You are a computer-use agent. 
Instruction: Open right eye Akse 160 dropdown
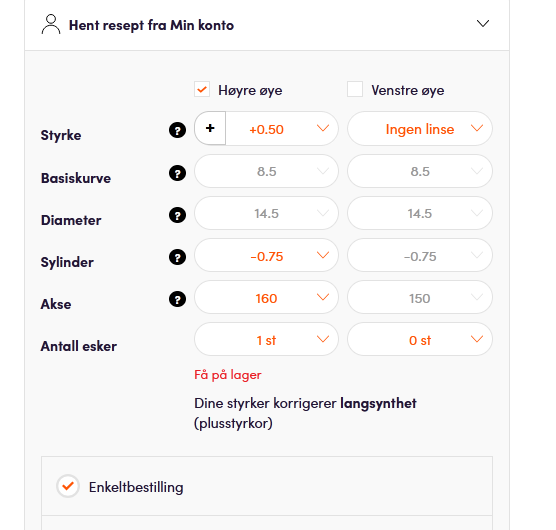point(266,297)
